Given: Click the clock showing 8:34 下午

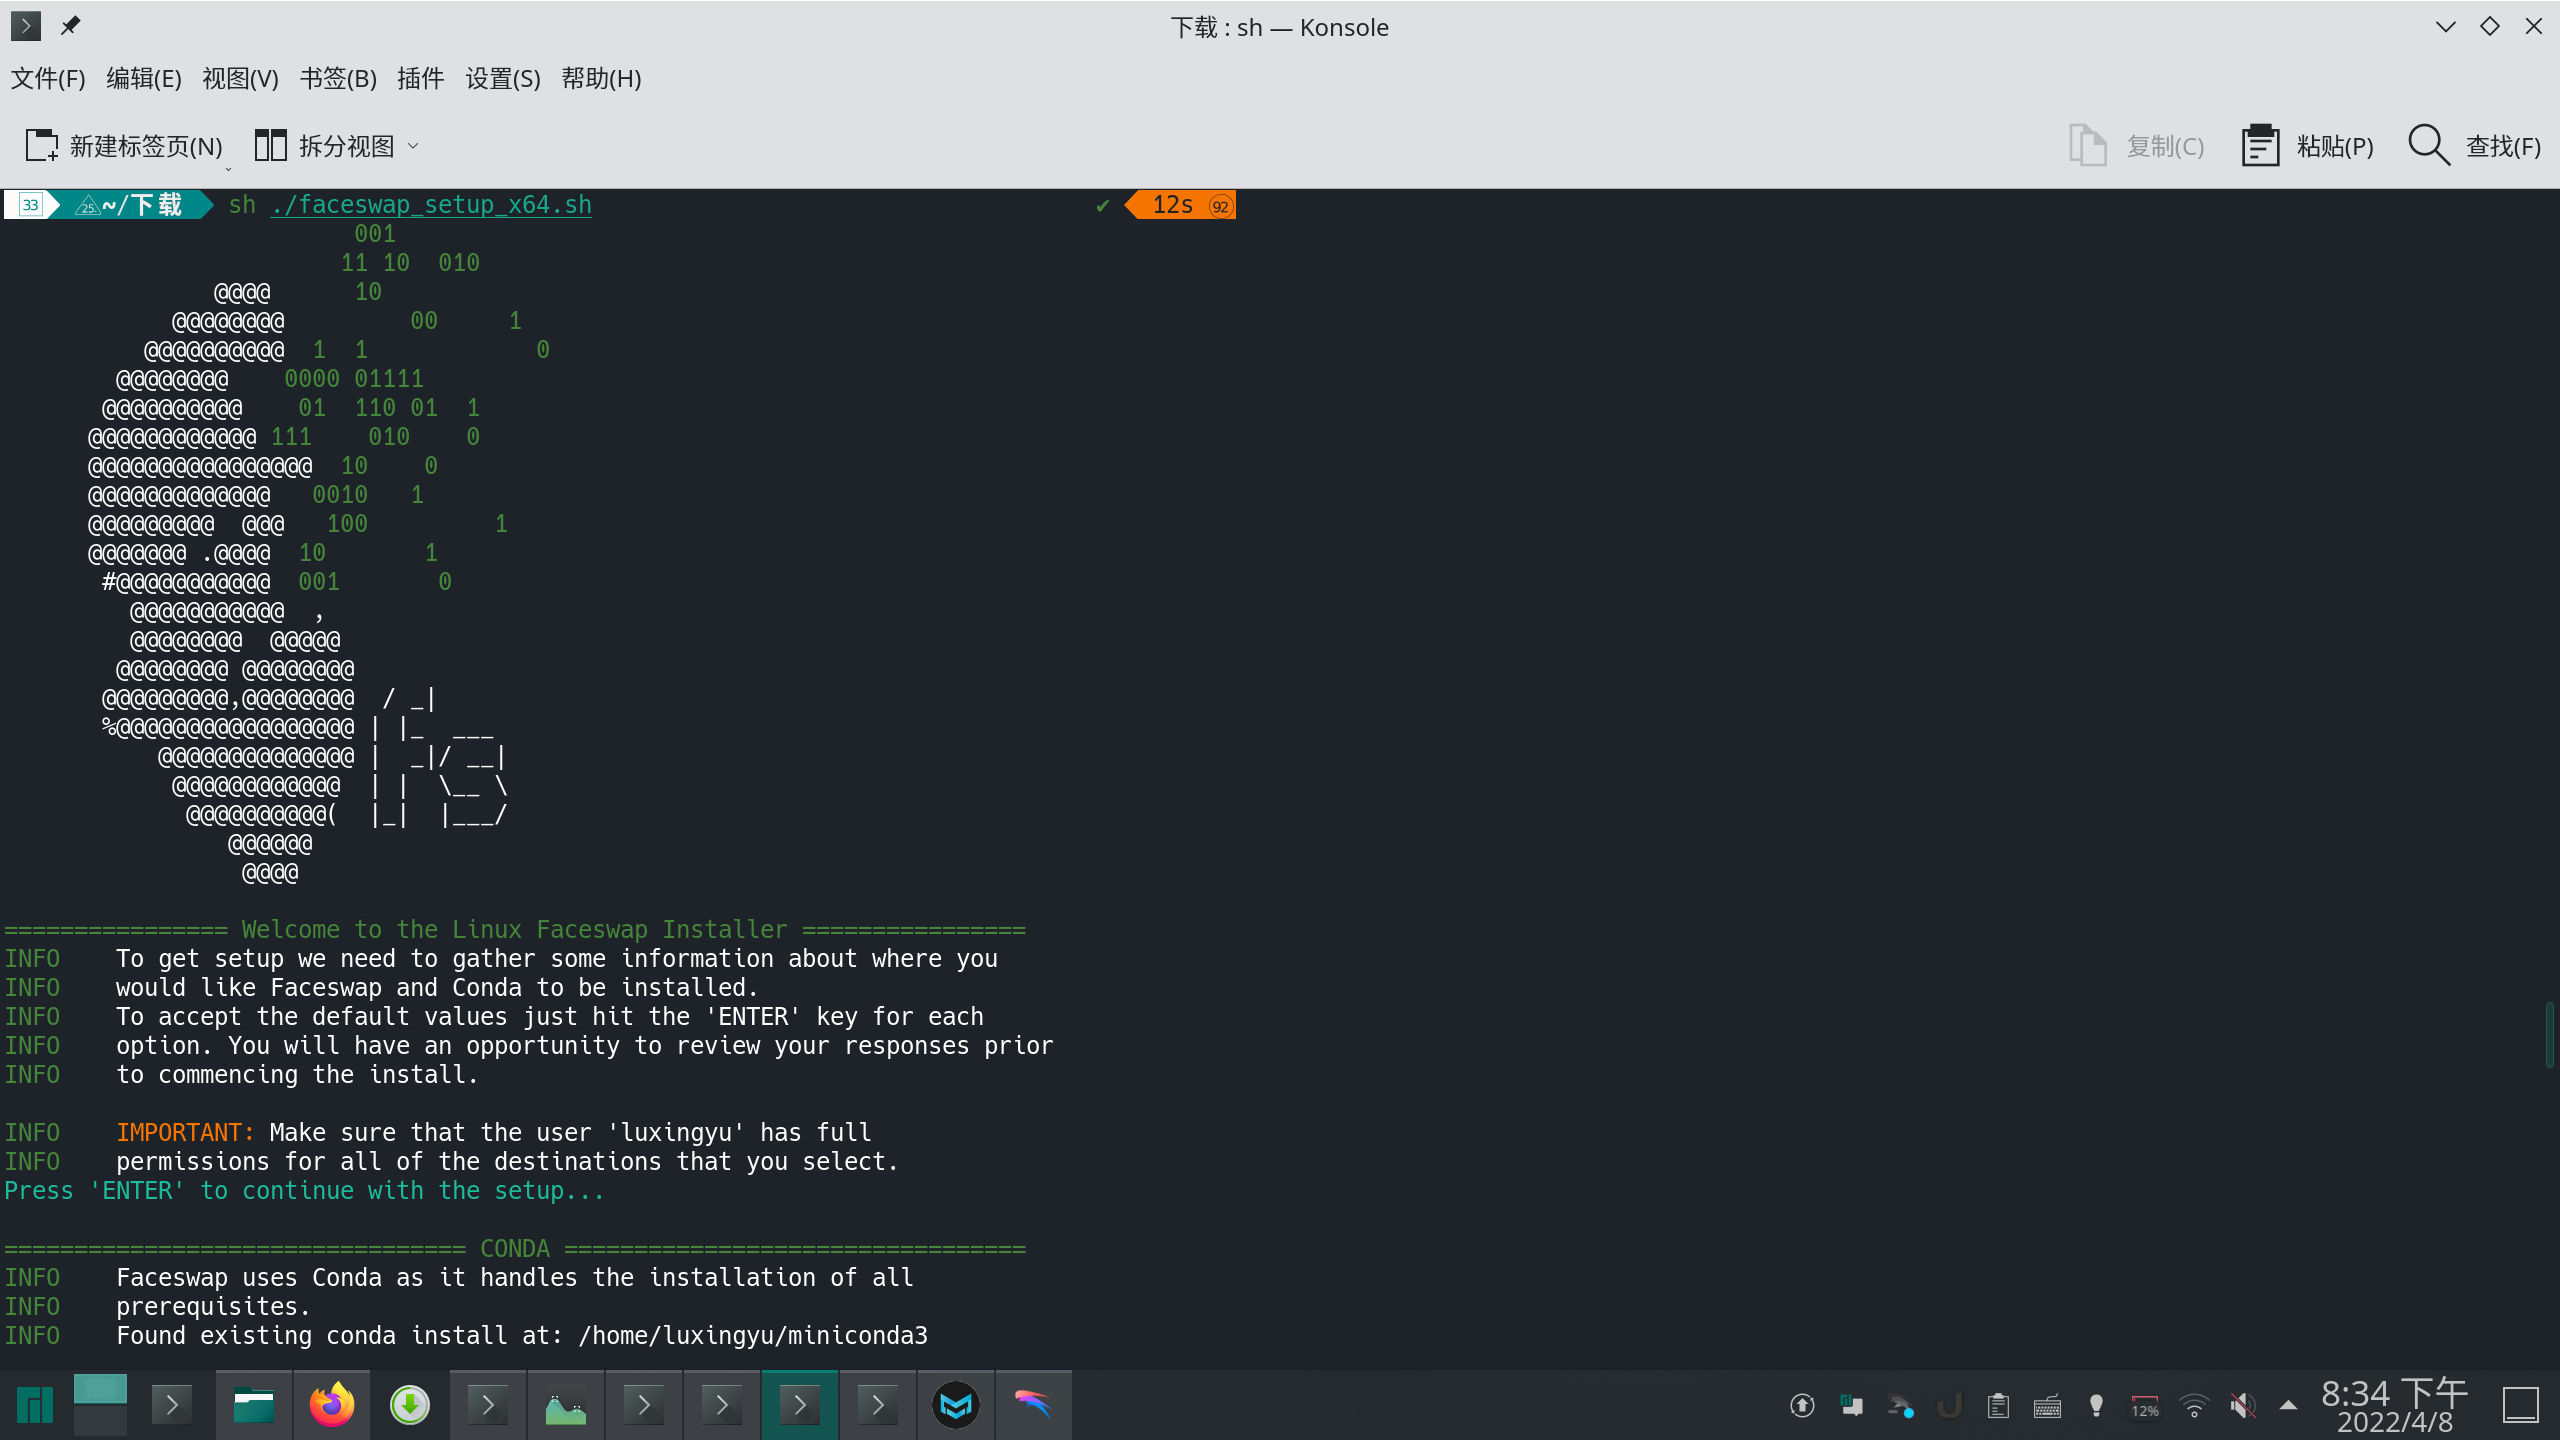Looking at the screenshot, I should point(2395,1405).
